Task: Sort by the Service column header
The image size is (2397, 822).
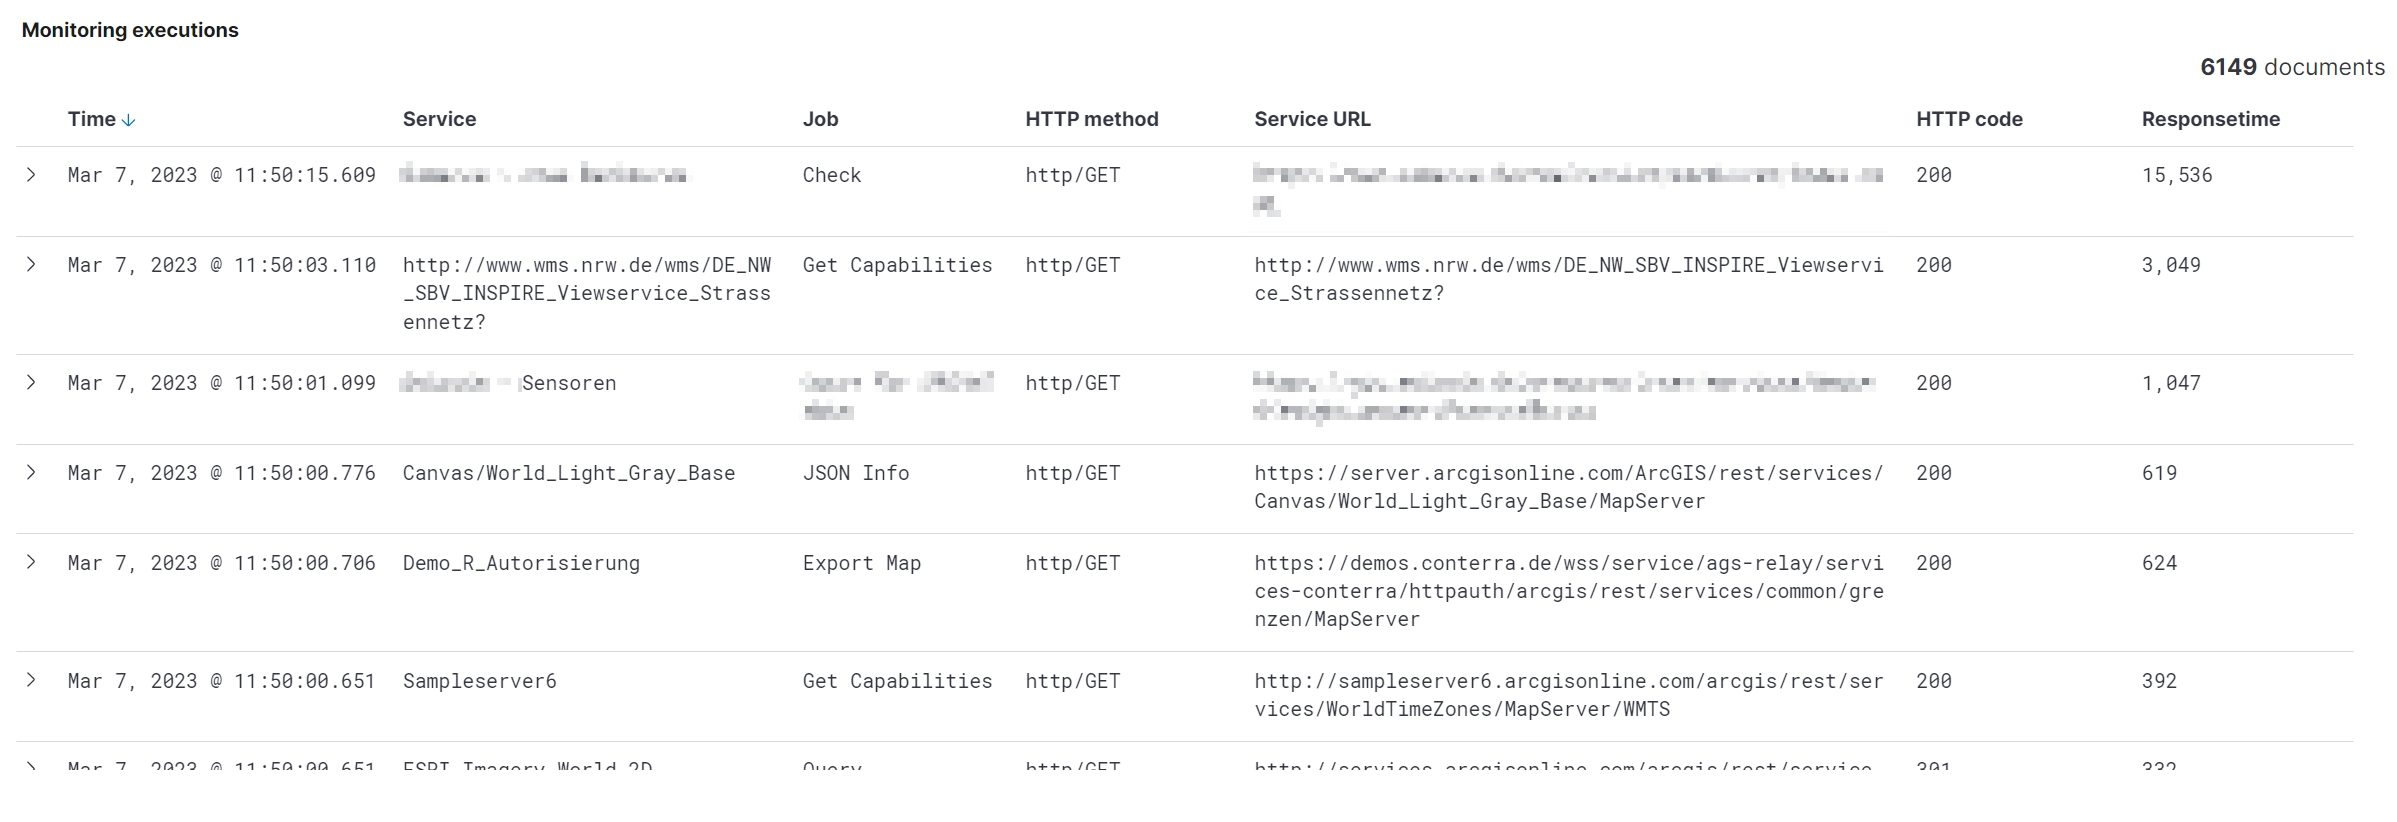Action: pos(439,118)
